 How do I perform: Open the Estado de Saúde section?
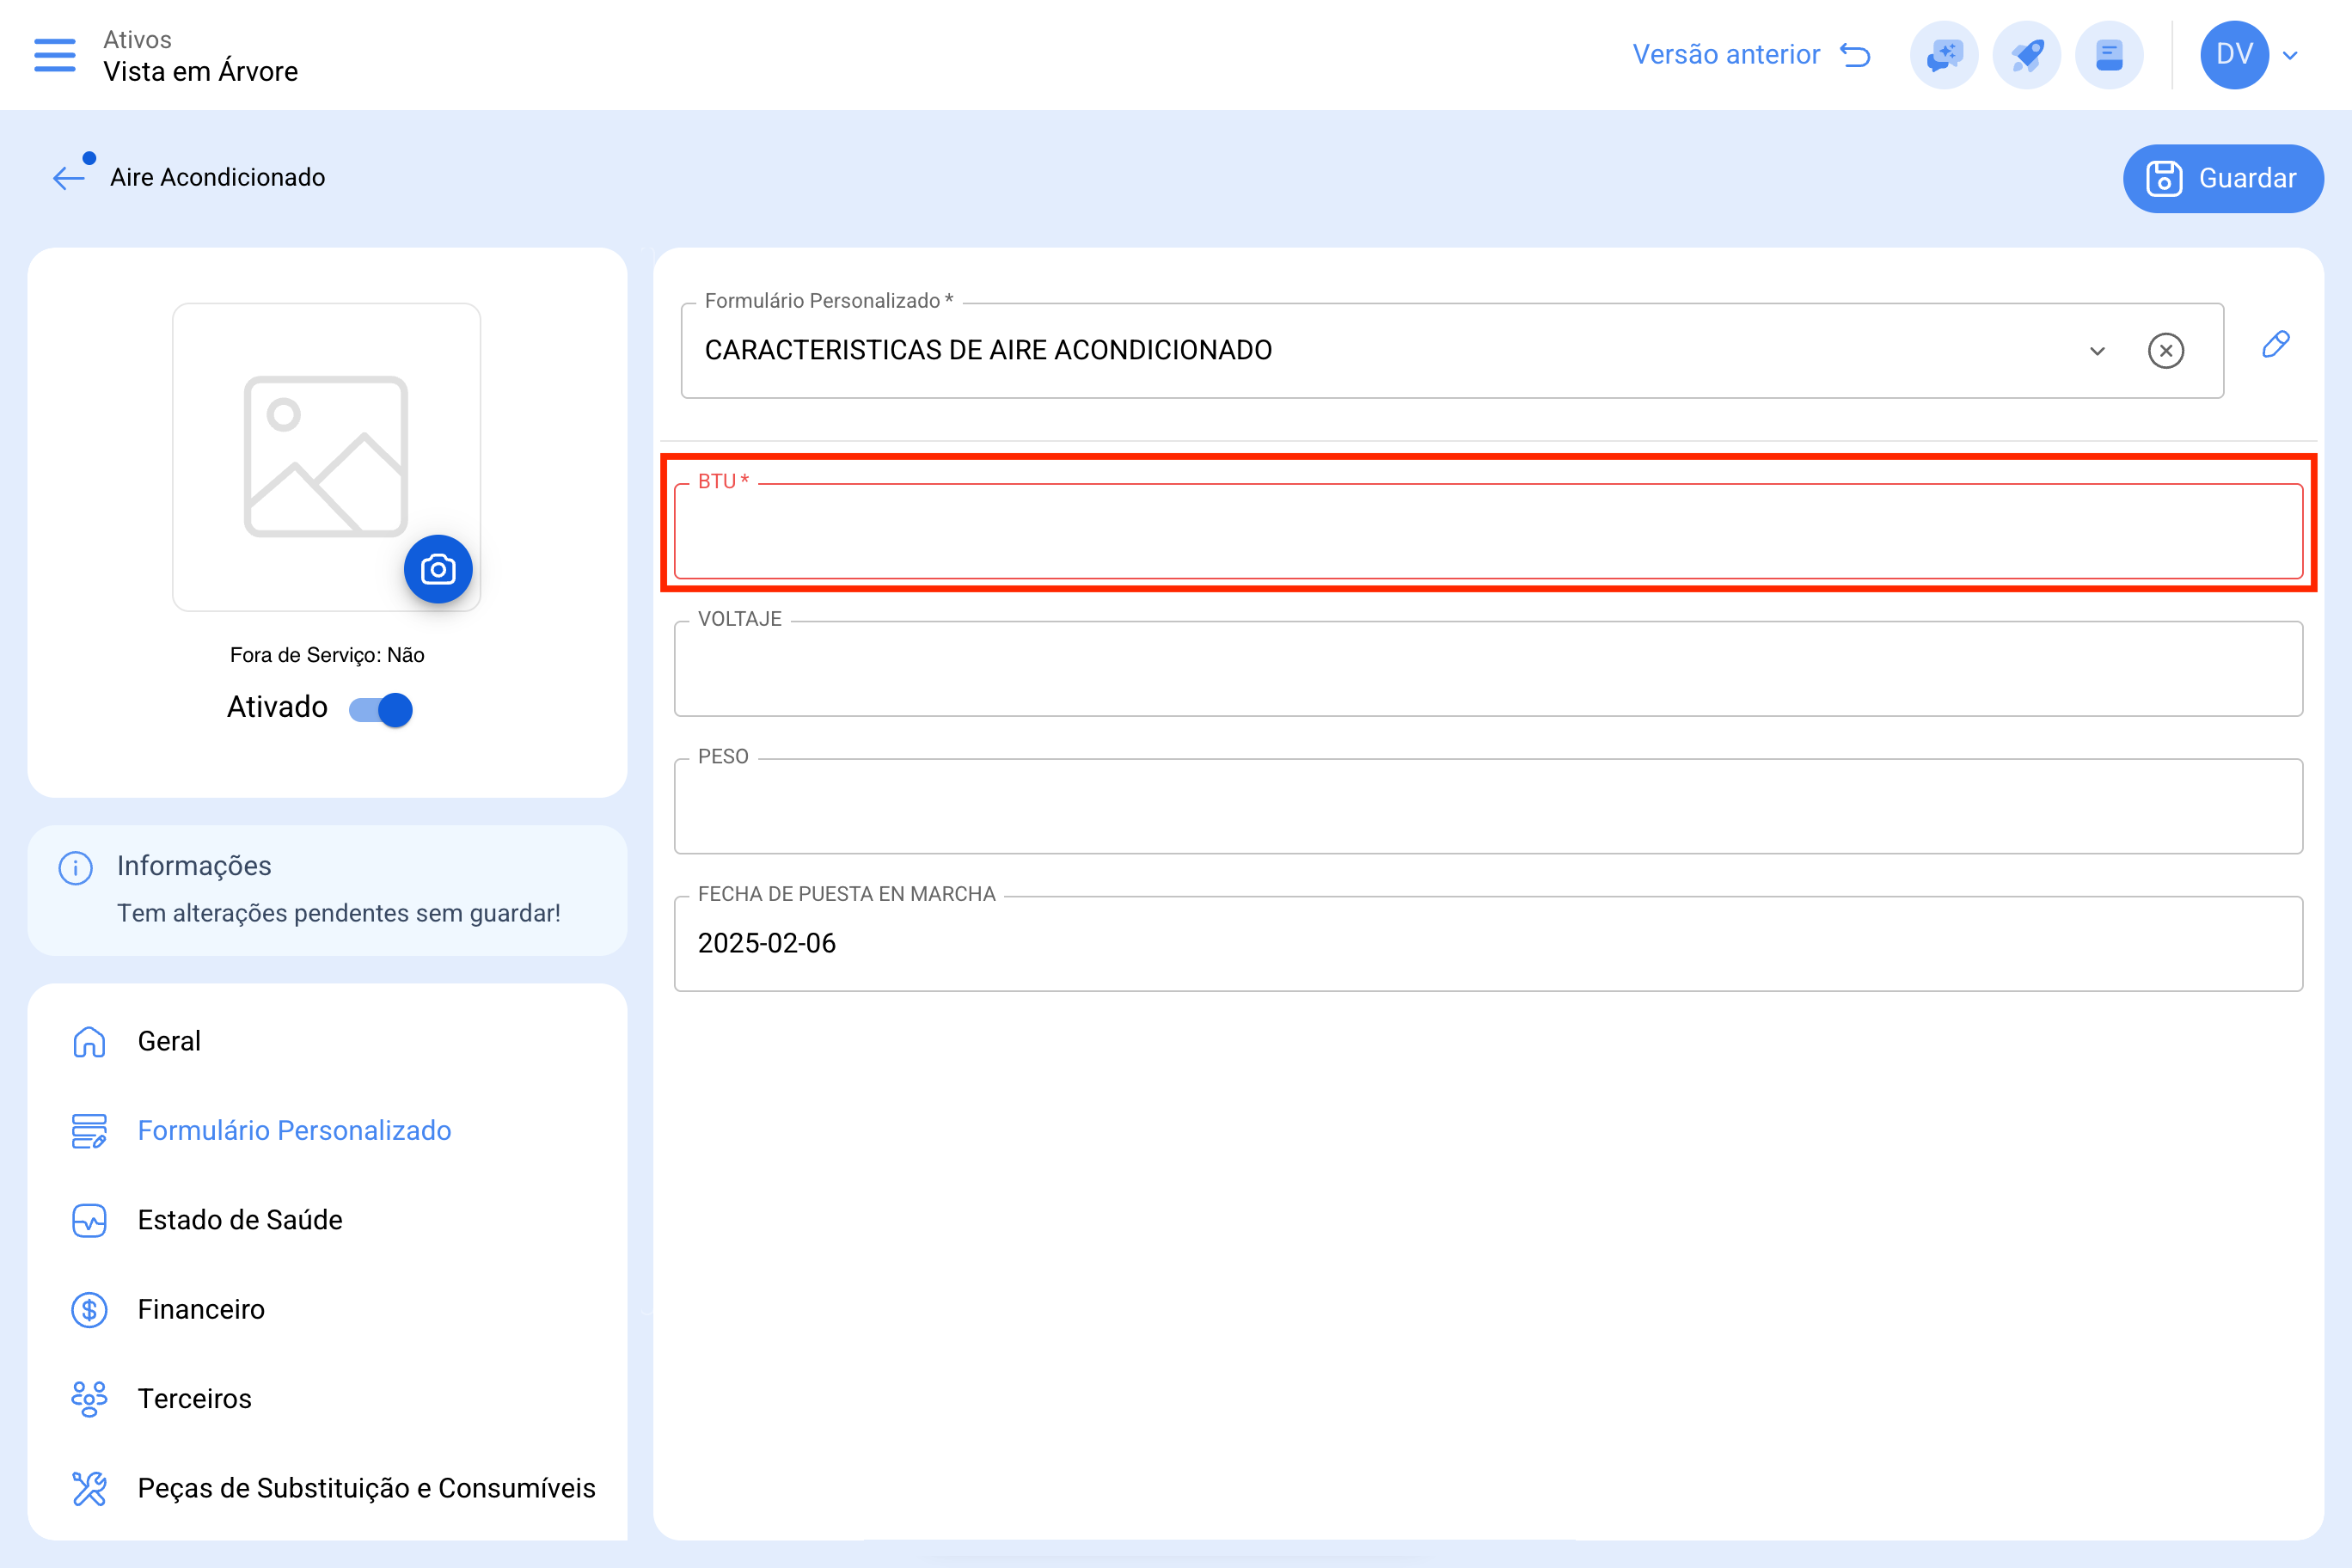tap(327, 1220)
